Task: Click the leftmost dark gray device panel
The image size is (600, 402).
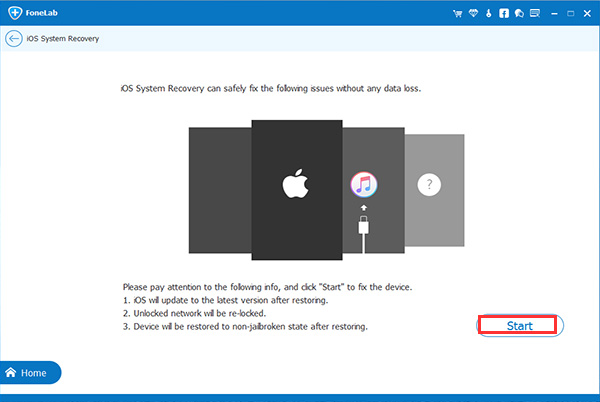Action: click(220, 190)
